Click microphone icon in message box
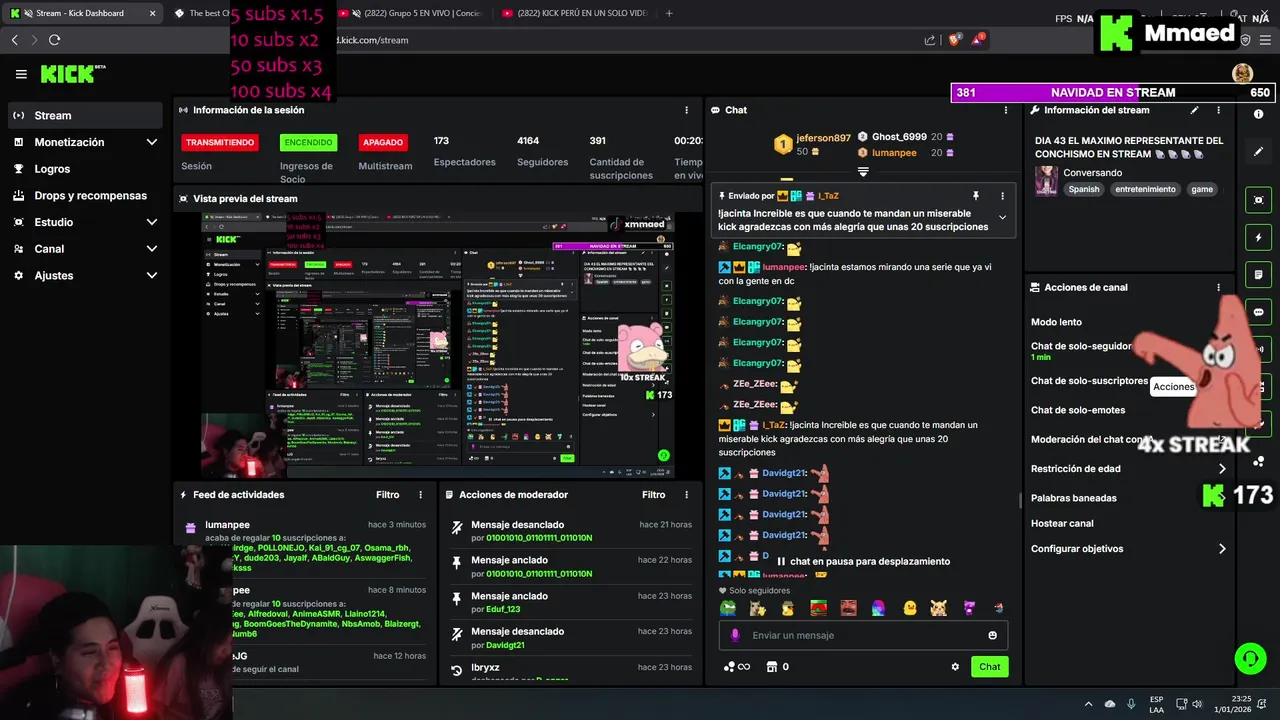Screen dimensions: 1280x720 point(735,635)
